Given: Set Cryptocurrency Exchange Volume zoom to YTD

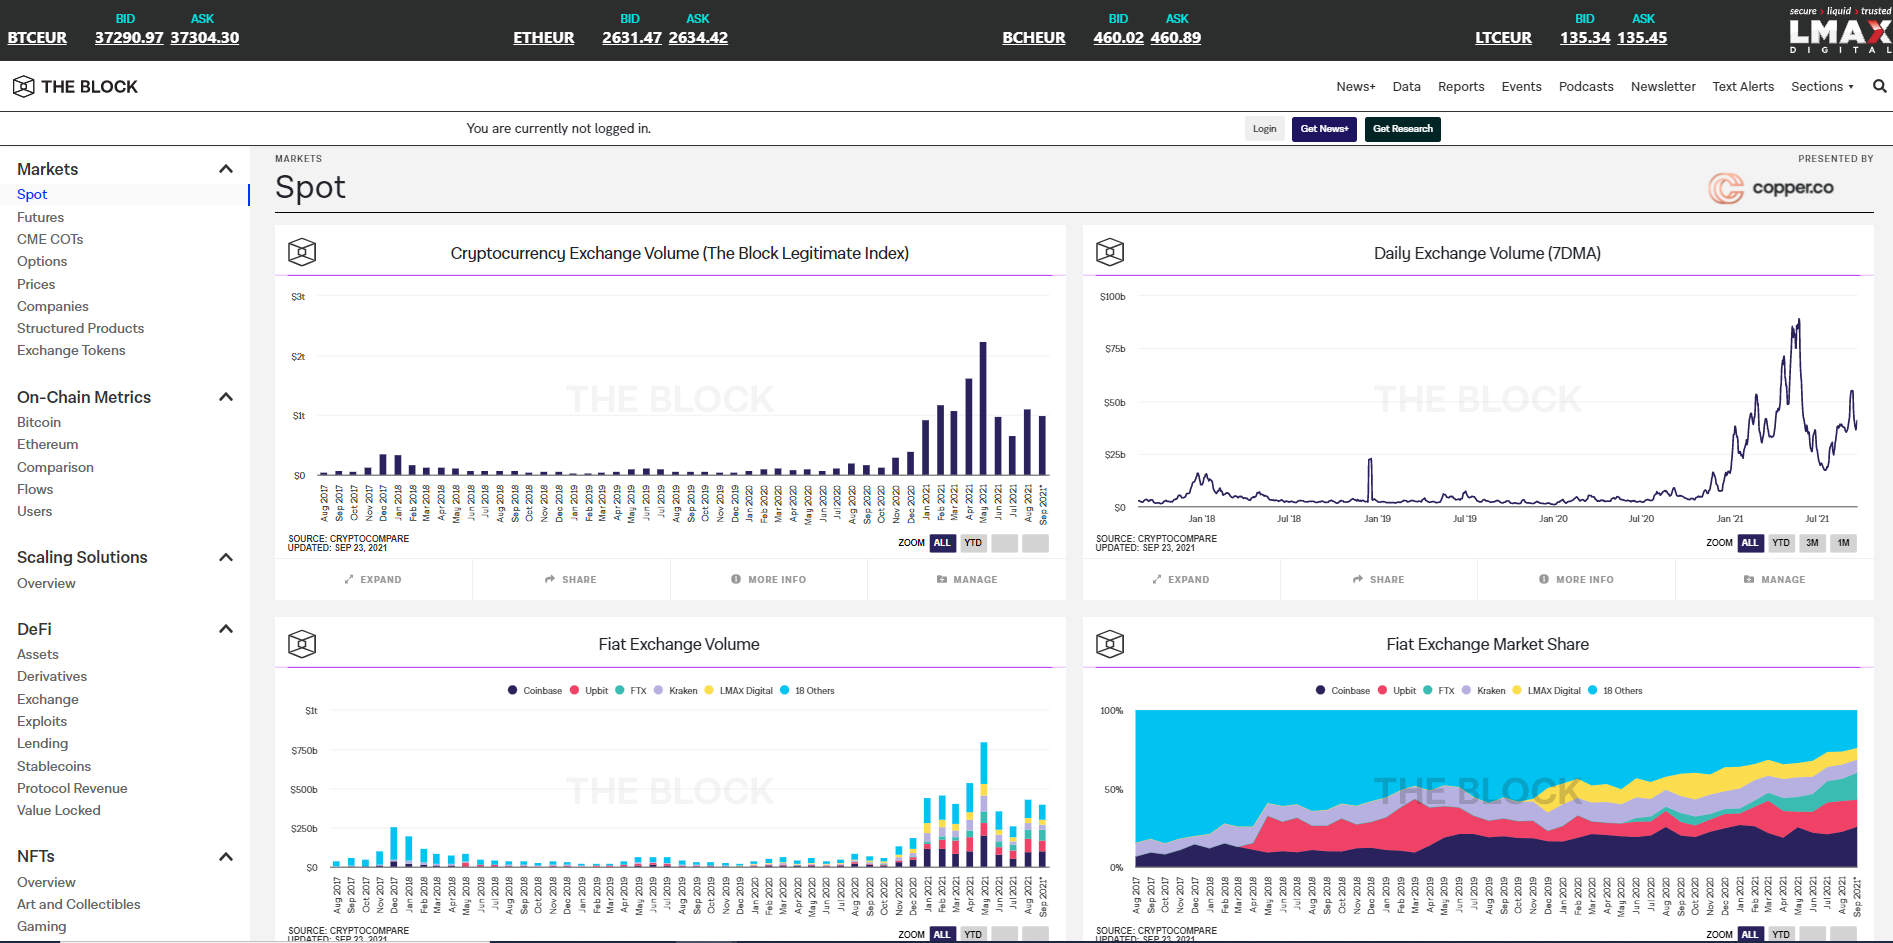Looking at the screenshot, I should click(x=973, y=543).
